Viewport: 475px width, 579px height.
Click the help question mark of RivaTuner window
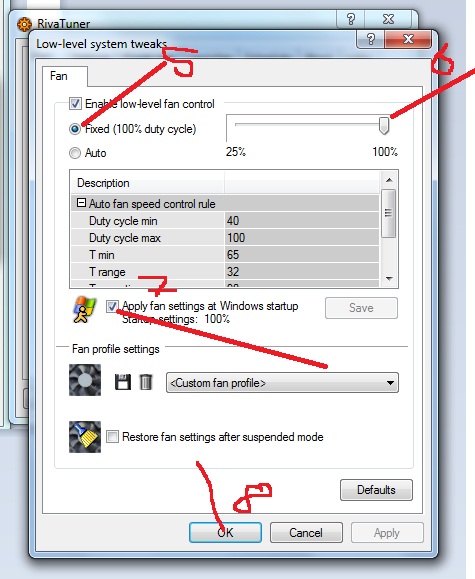[351, 19]
